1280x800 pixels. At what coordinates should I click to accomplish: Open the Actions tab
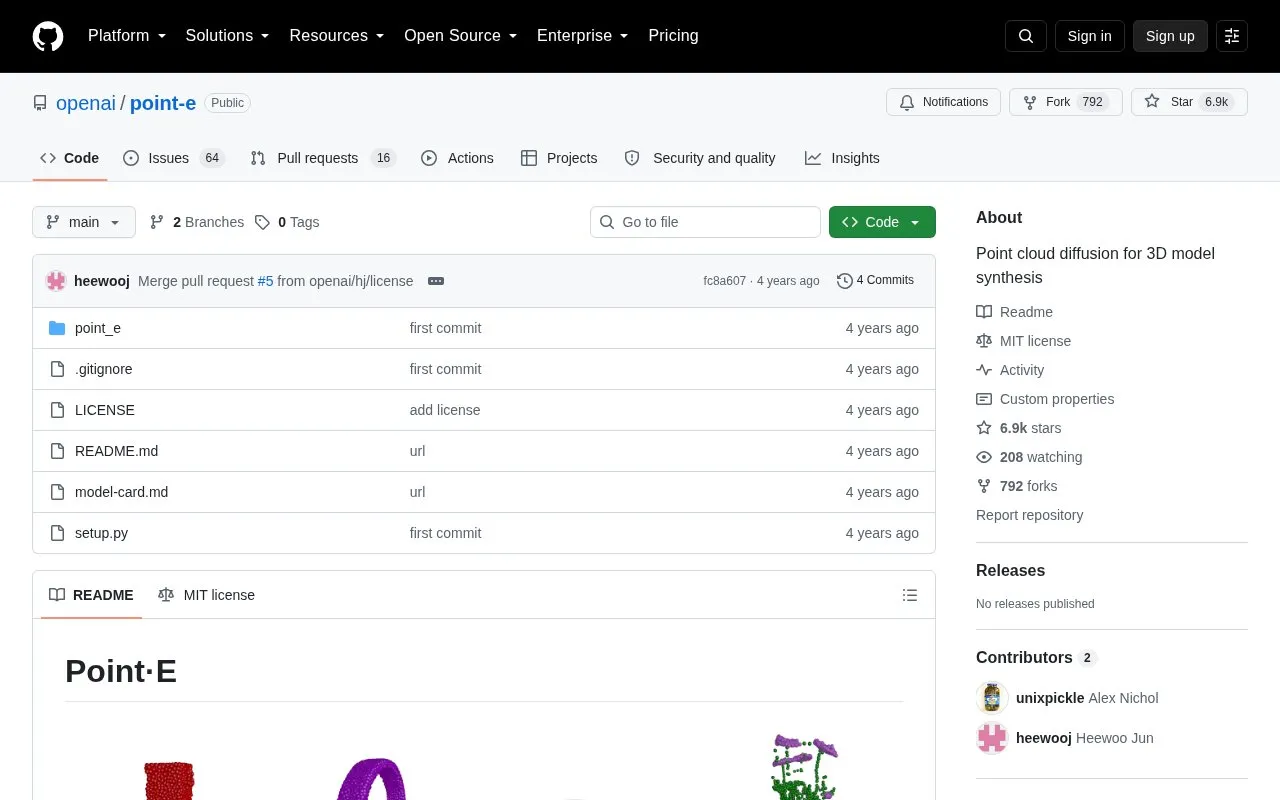click(x=458, y=158)
